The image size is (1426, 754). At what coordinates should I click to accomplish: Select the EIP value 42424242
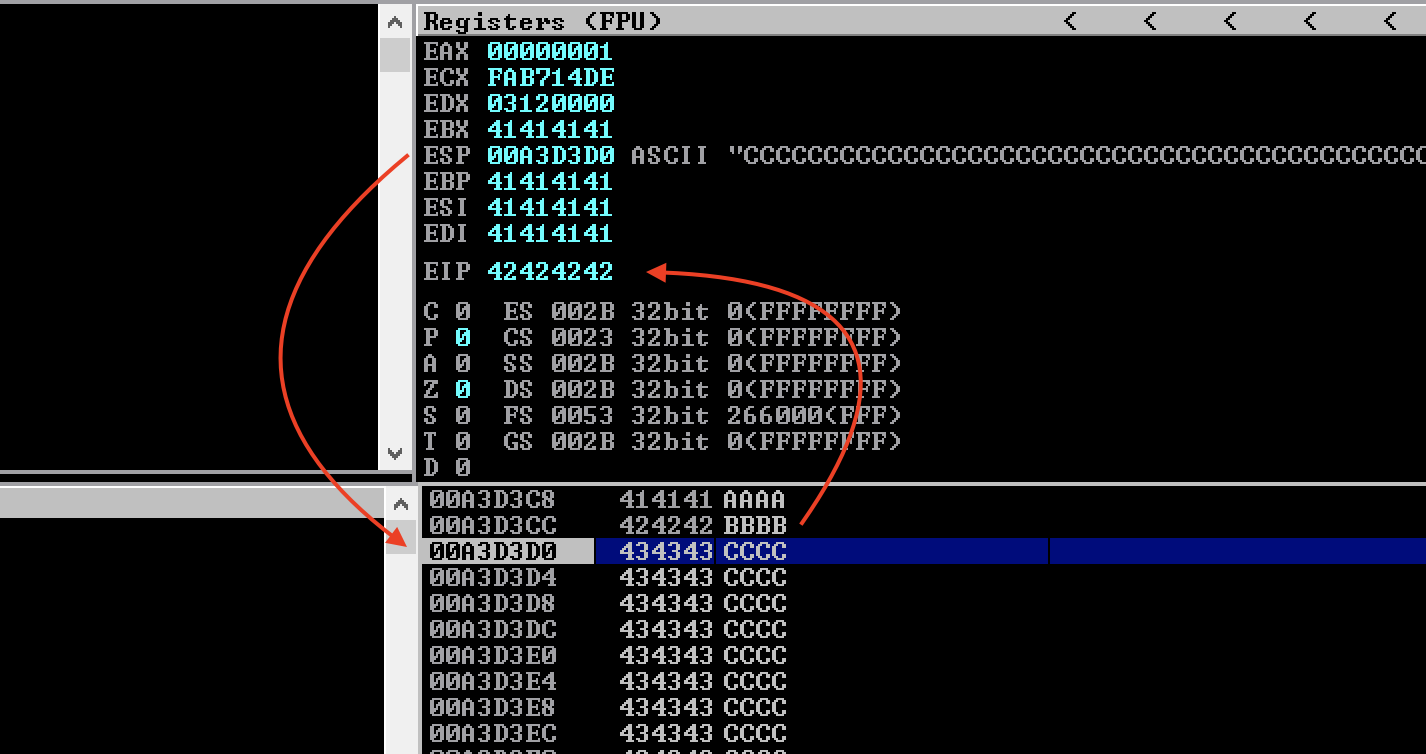pos(550,272)
